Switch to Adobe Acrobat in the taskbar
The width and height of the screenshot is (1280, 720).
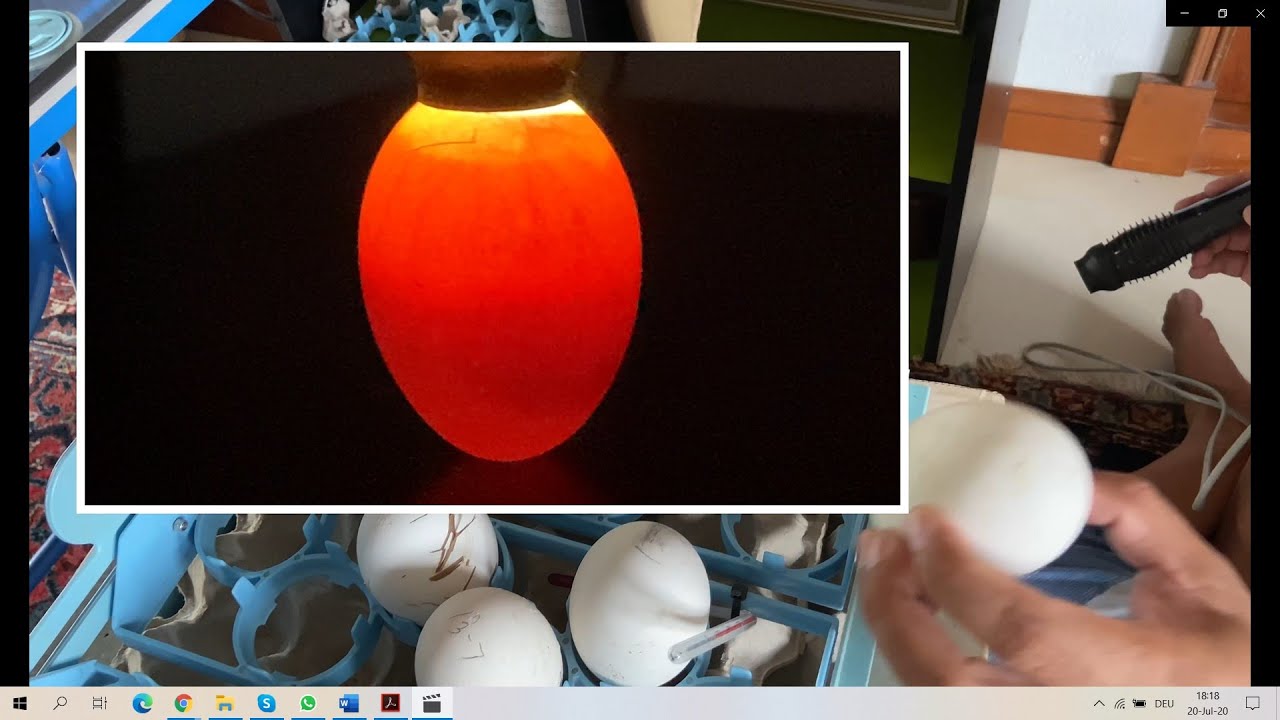pyautogui.click(x=390, y=703)
